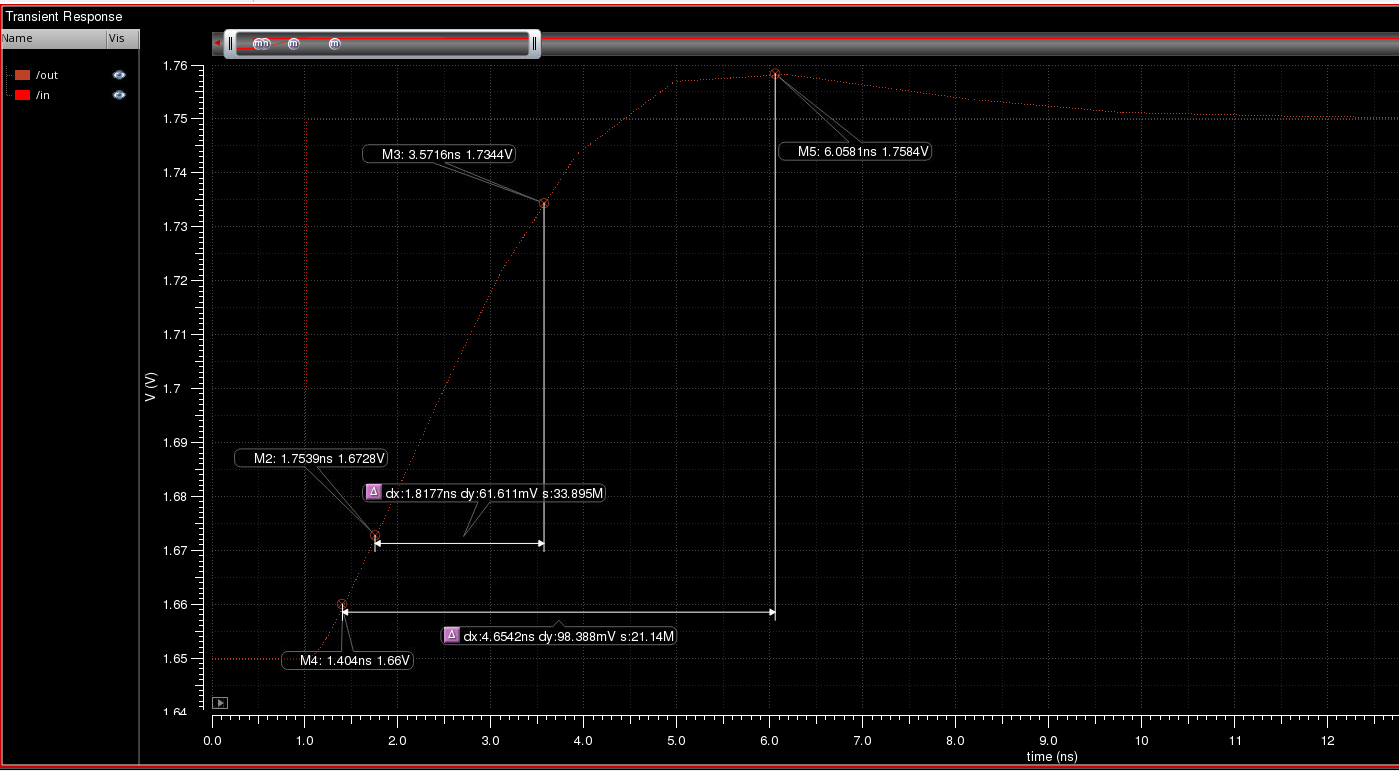Viewport: 1399px width, 771px height.
Task: Grab the right handle of the zoom range slider
Action: 535,44
